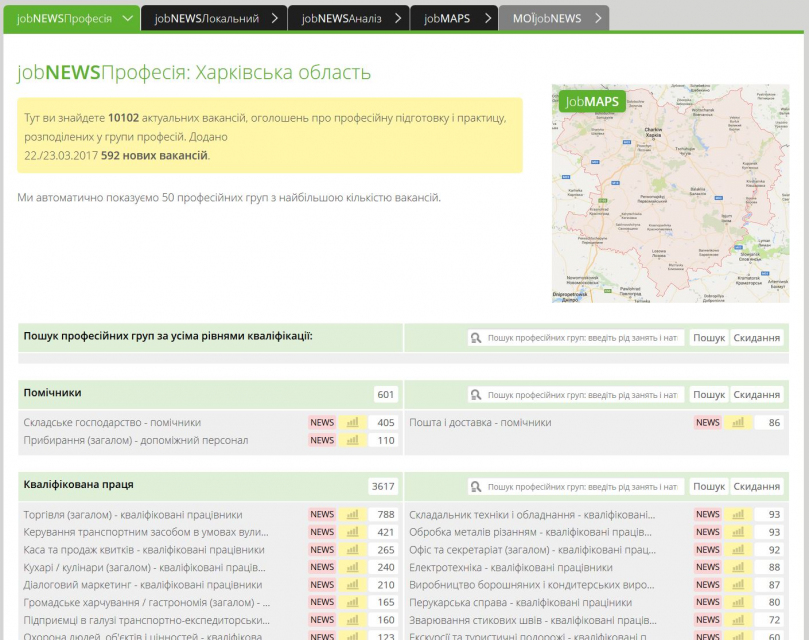Open chart icon for Громадське харчування / гастрономія

[x=352, y=602]
